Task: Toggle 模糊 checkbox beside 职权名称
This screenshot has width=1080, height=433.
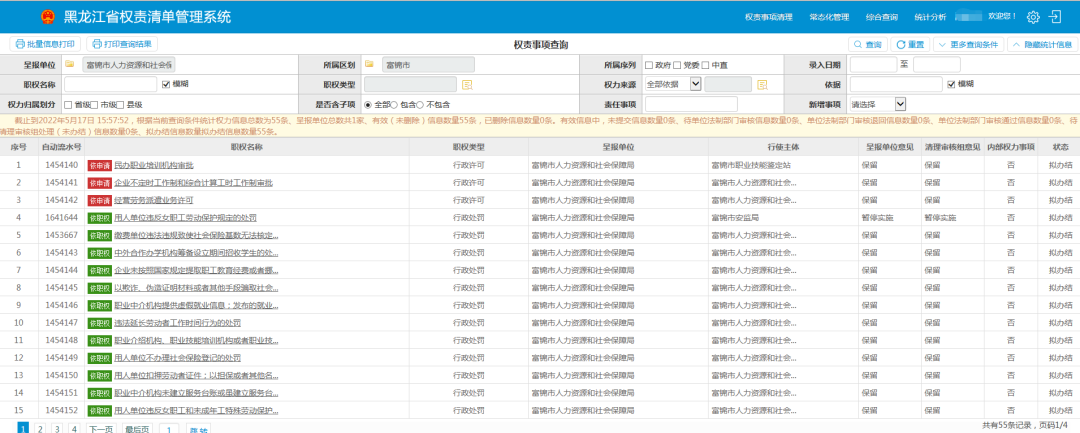Action: [x=166, y=85]
